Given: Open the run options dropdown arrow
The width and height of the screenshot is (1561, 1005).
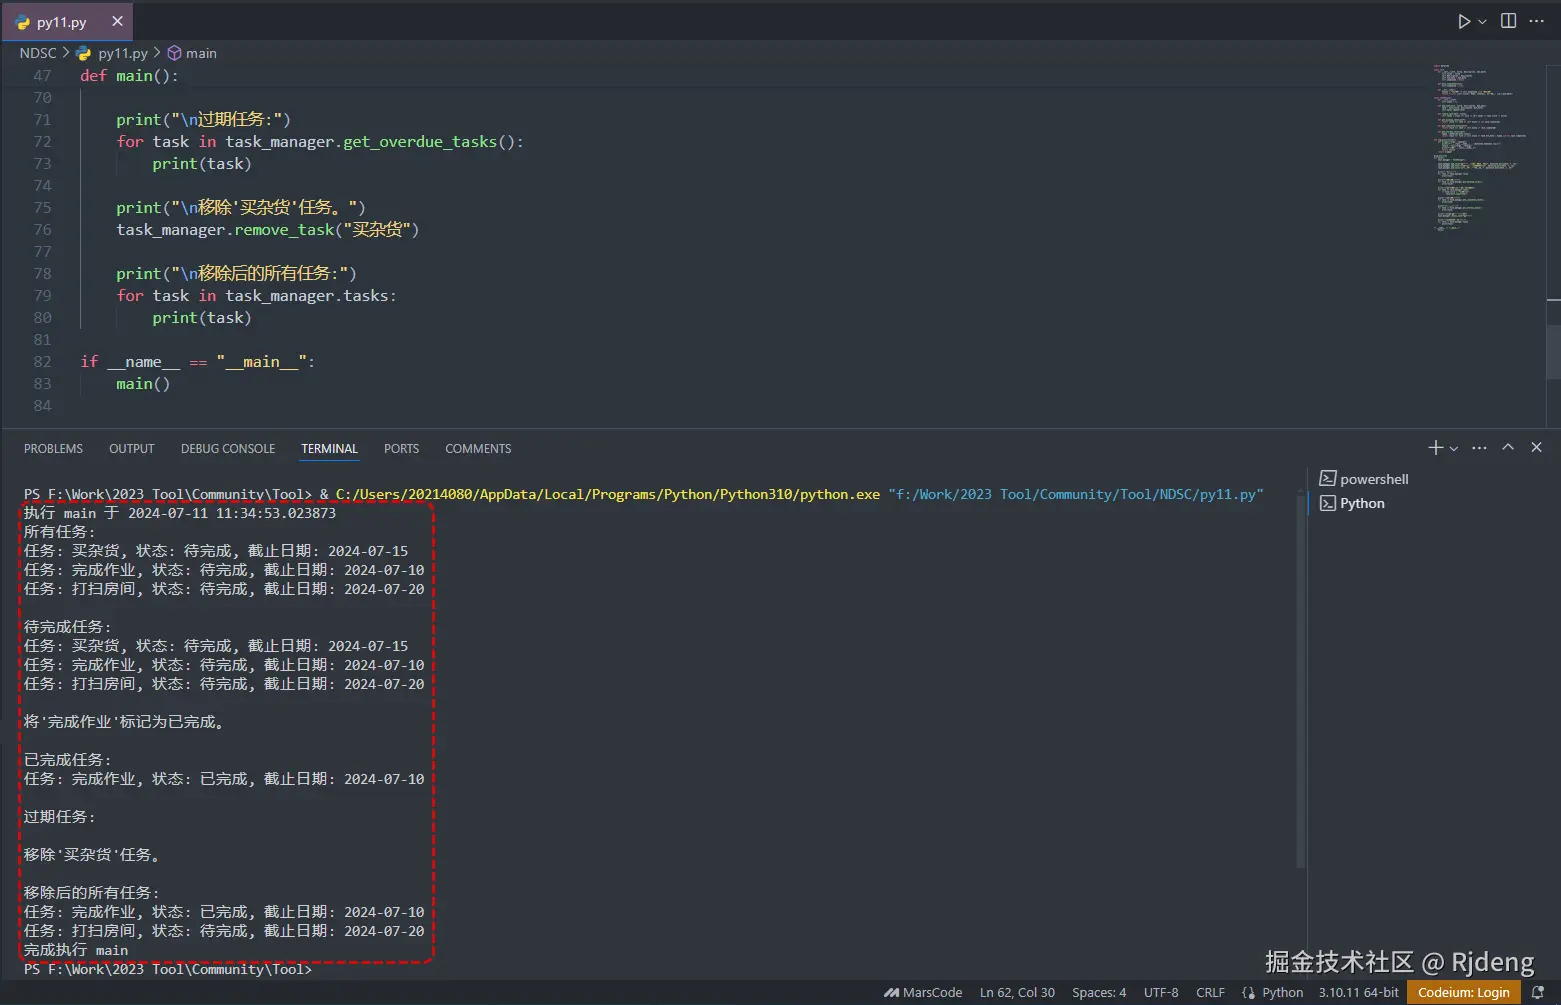Looking at the screenshot, I should pyautogui.click(x=1483, y=21).
